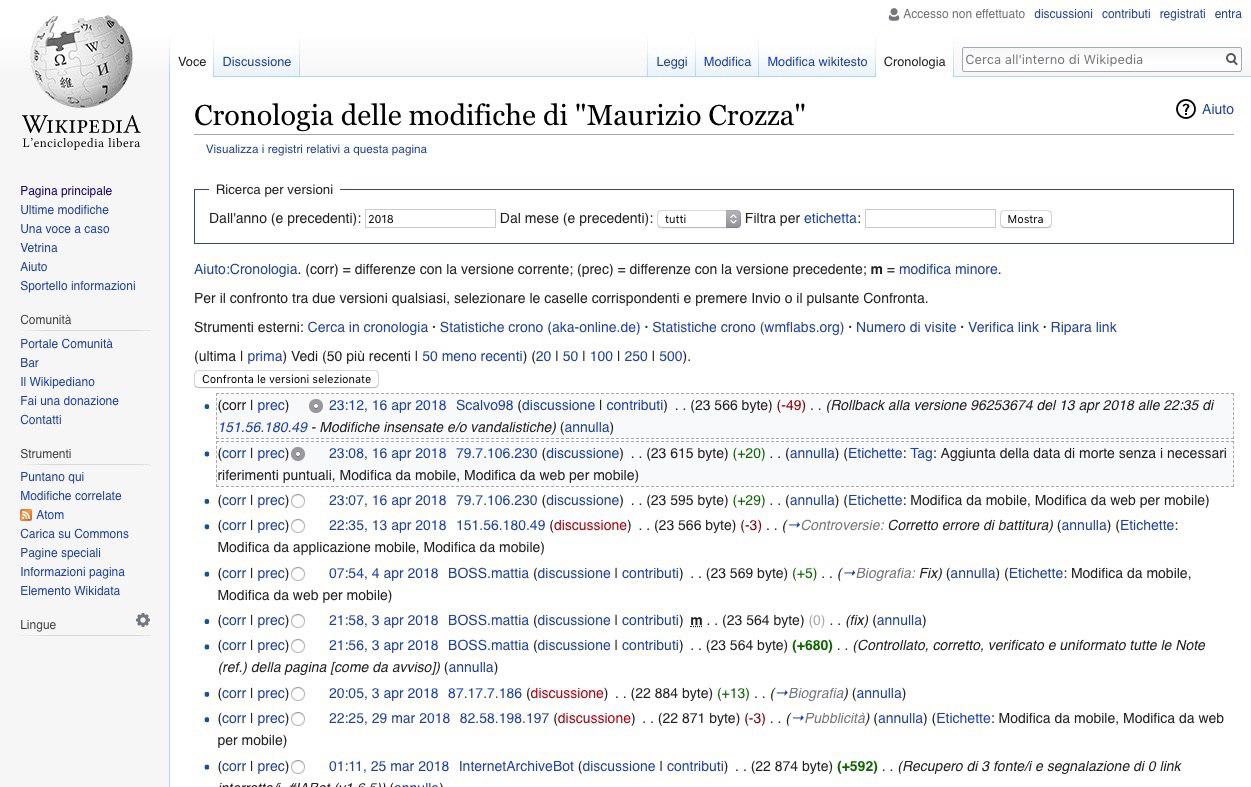Image resolution: width=1251 pixels, height=787 pixels.
Task: Switch to the Discussione tab
Action: [x=256, y=62]
